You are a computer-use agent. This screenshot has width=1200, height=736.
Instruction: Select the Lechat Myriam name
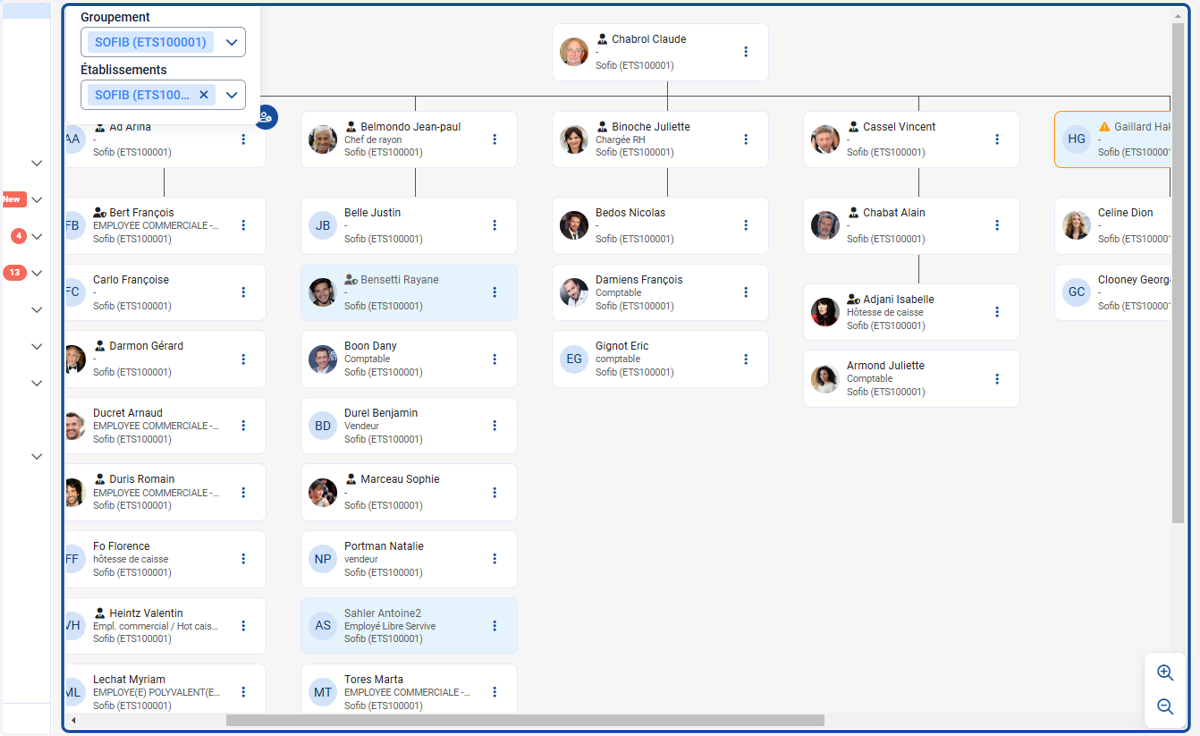pos(129,680)
